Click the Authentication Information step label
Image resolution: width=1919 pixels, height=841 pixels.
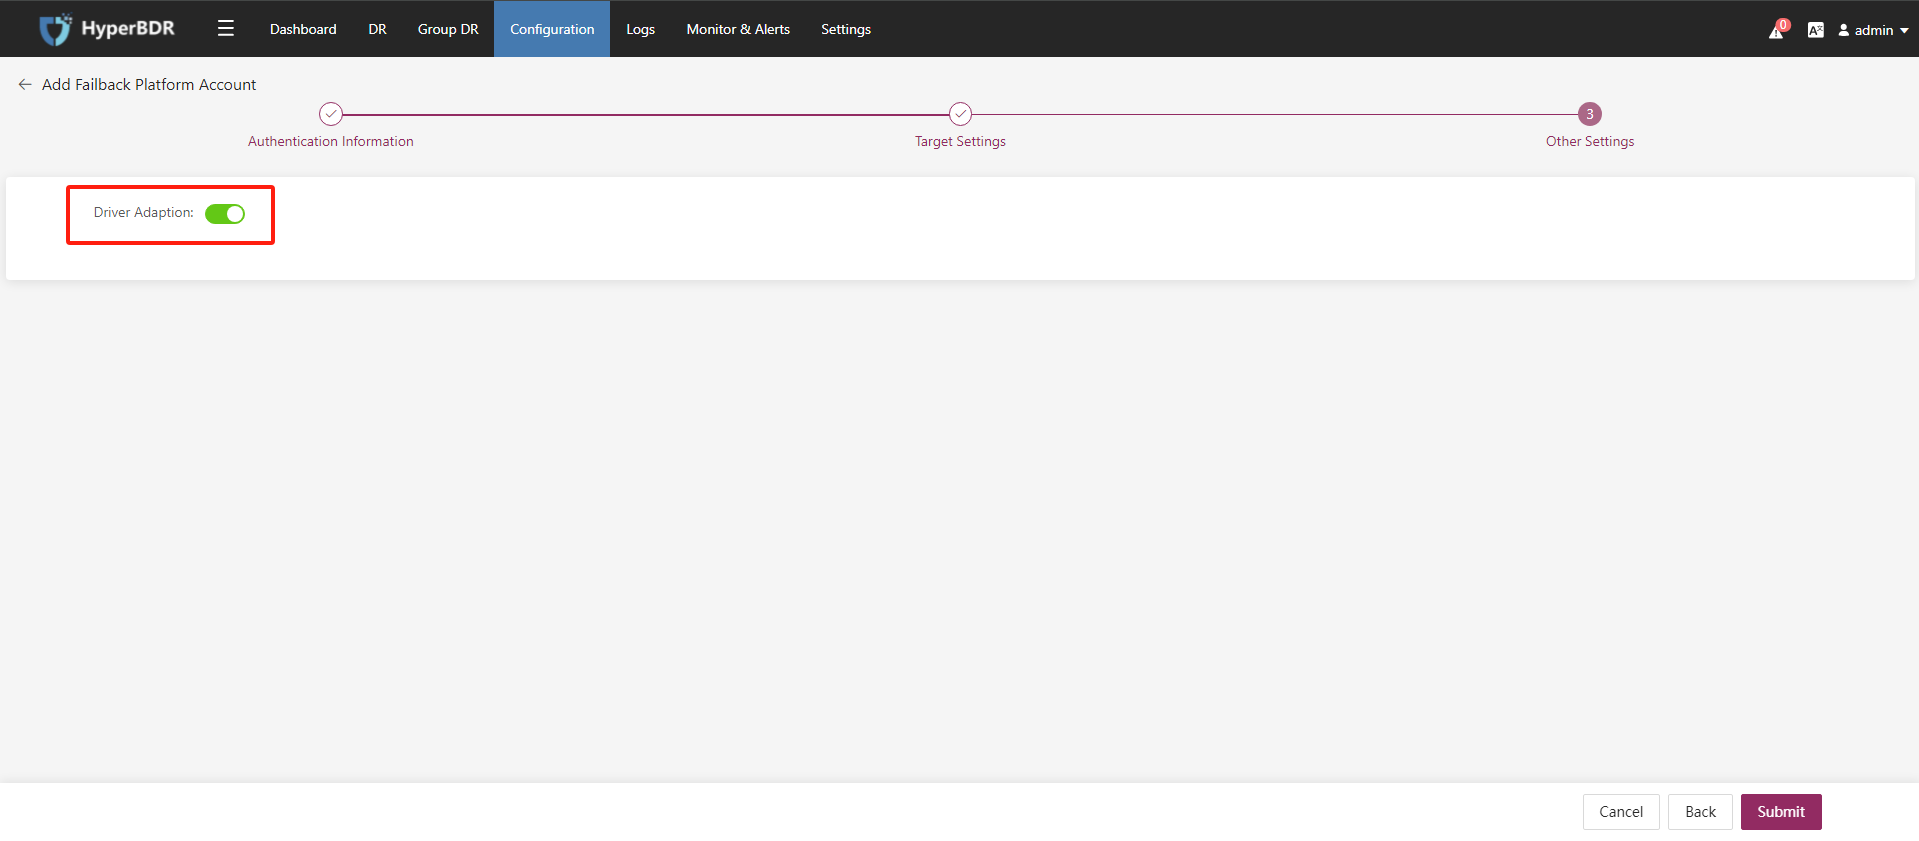[331, 142]
